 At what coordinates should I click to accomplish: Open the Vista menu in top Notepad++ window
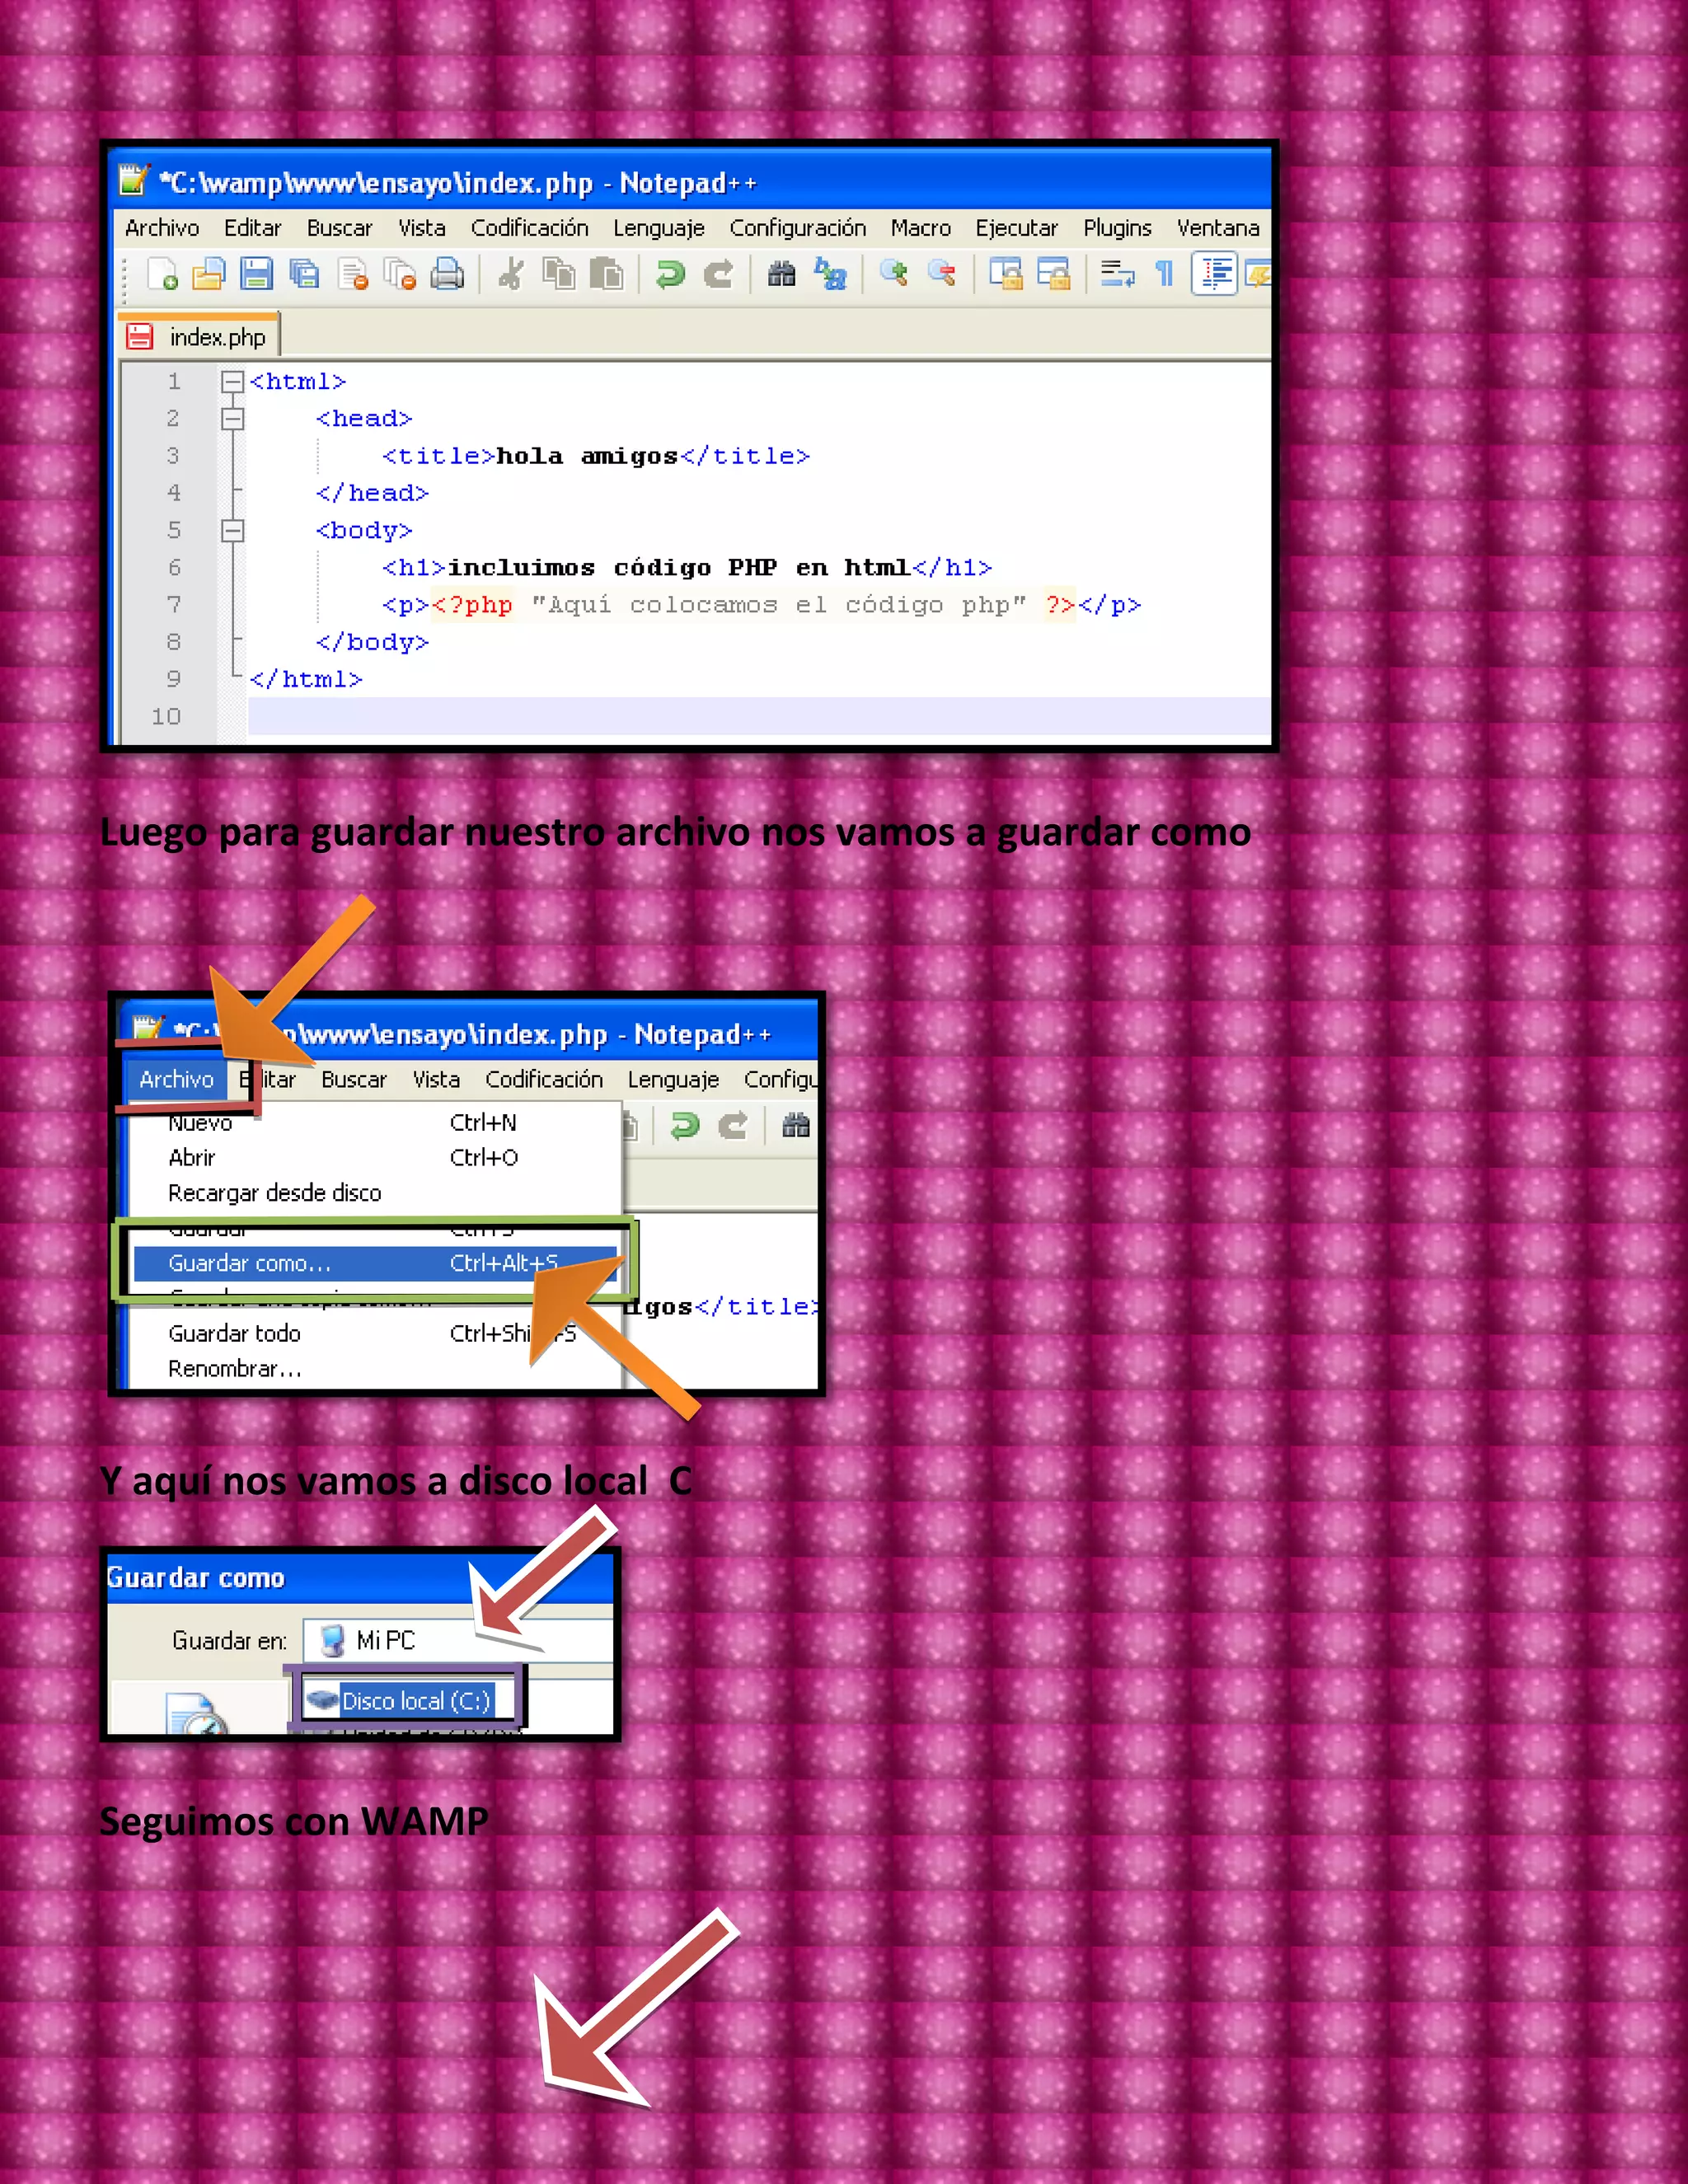click(x=422, y=228)
